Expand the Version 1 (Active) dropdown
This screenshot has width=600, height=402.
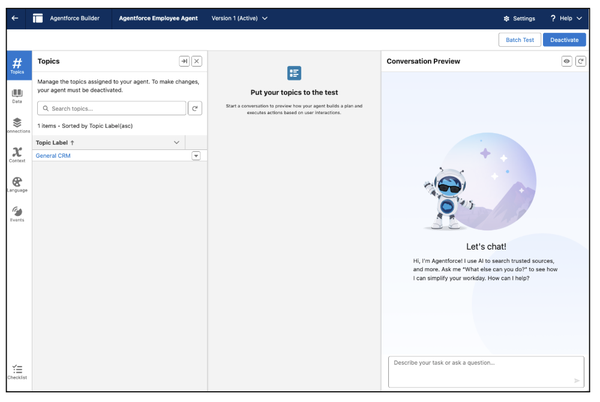(240, 18)
